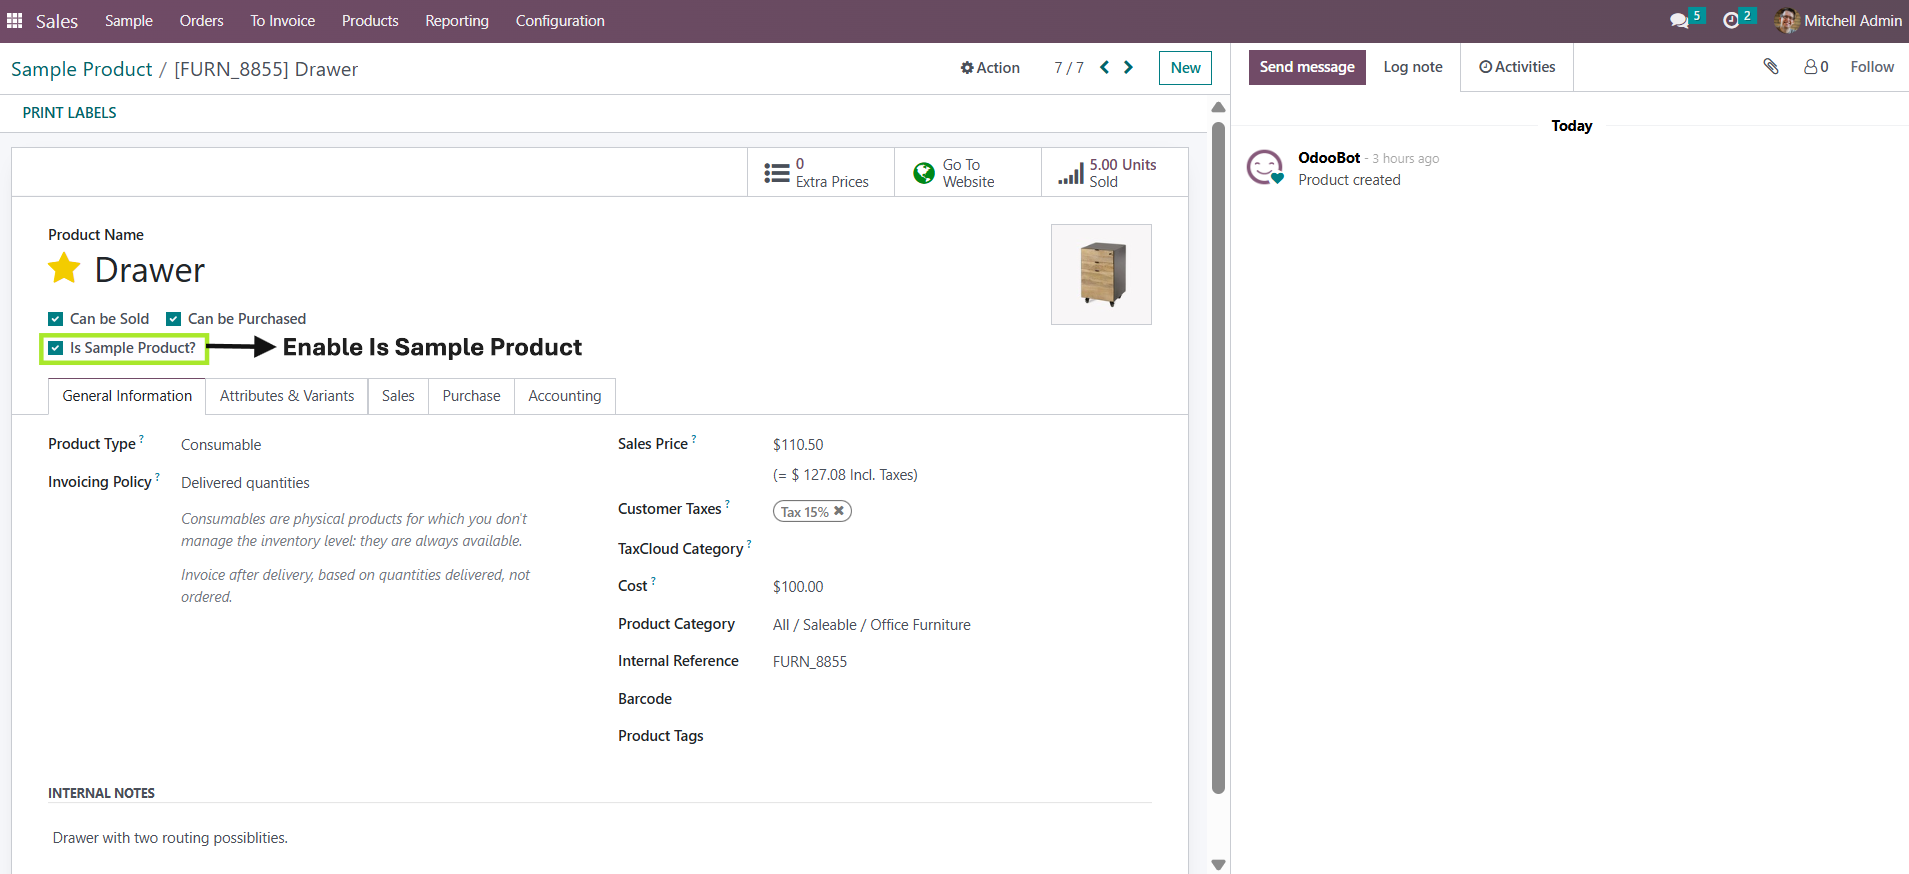The image size is (1909, 874).
Task: Click the Drawer product image thumbnail
Action: point(1101,274)
